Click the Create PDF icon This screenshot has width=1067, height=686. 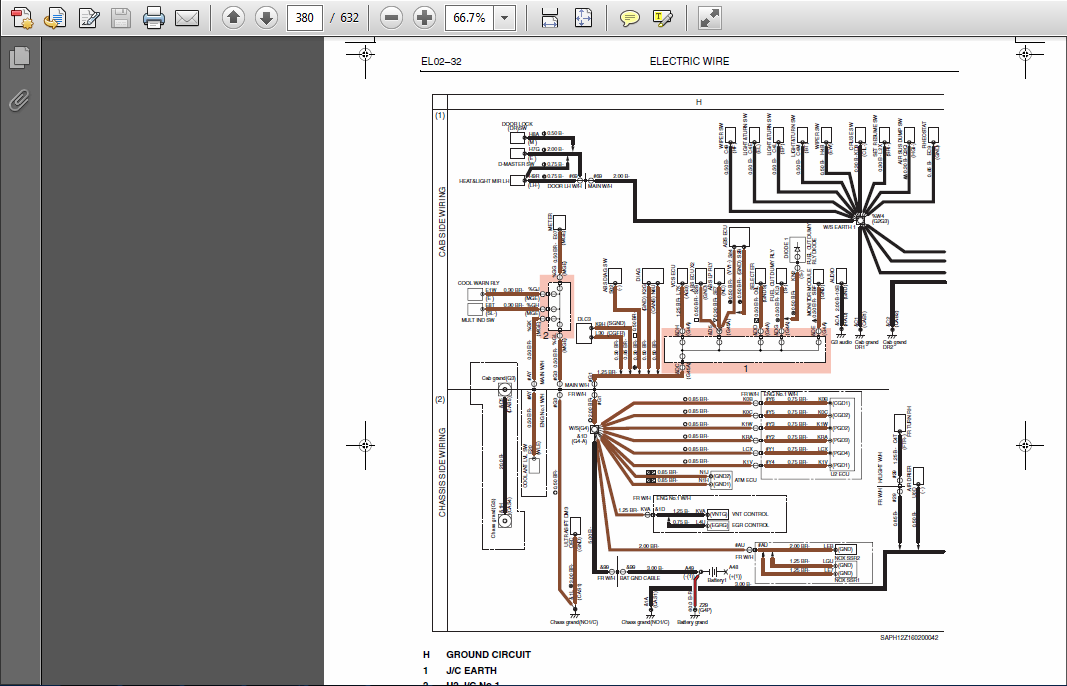pyautogui.click(x=21, y=18)
